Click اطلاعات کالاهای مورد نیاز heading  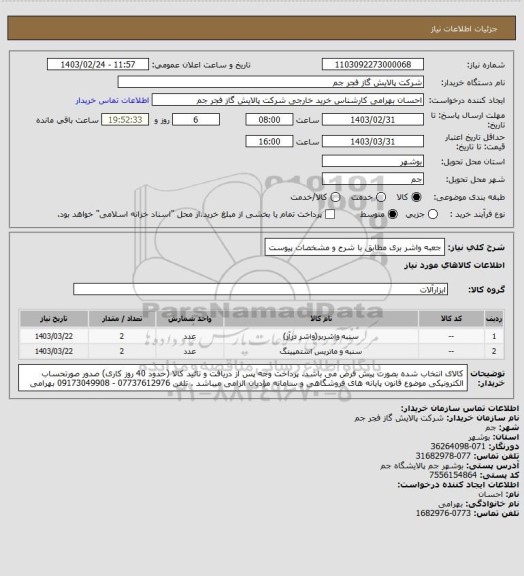(x=454, y=265)
